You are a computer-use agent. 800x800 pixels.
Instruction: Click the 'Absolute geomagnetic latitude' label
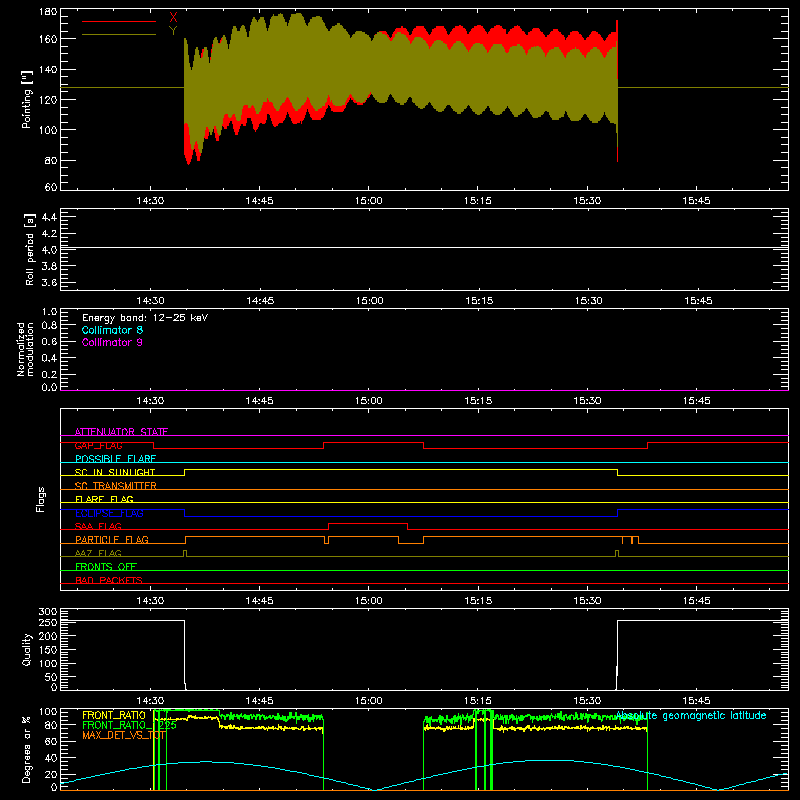click(691, 715)
